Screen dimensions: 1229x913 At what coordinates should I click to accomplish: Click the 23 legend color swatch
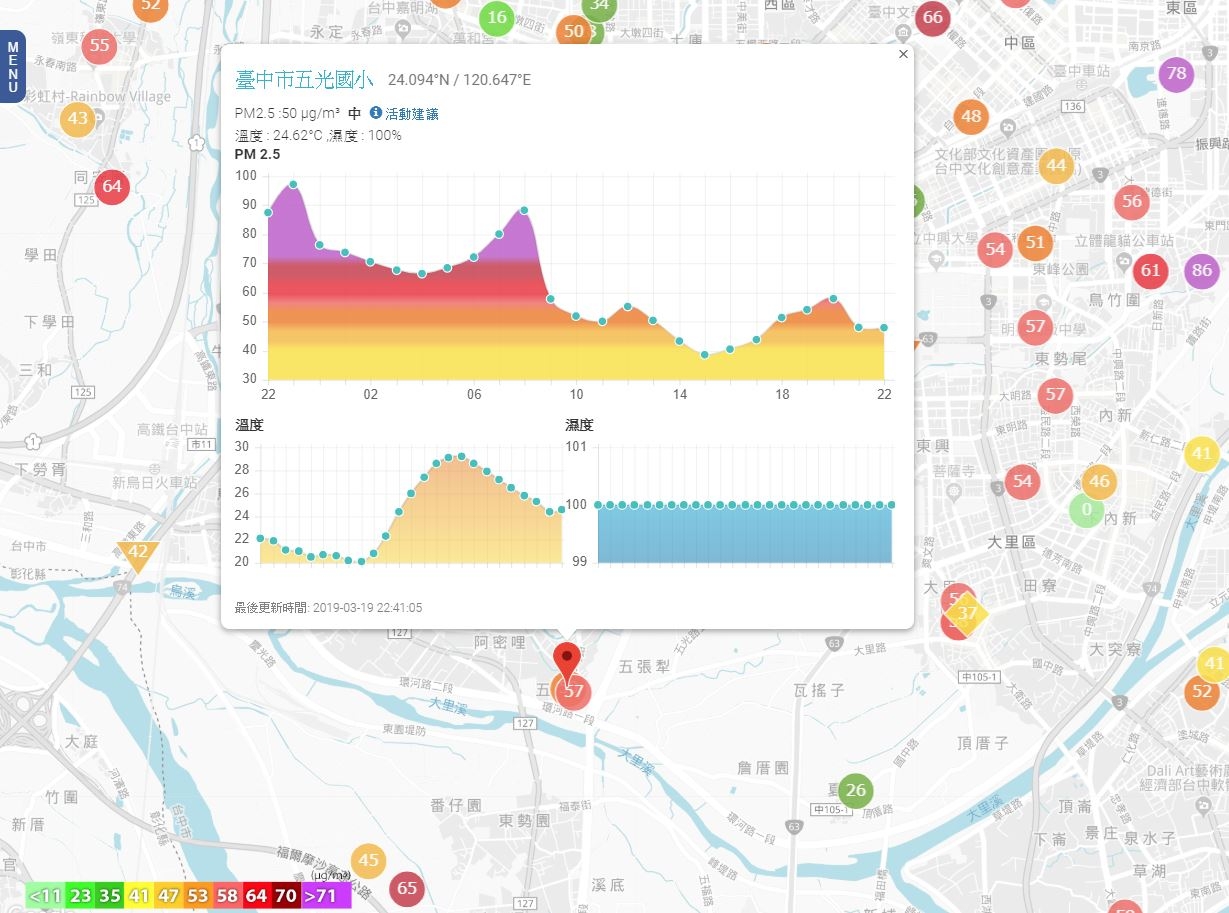pyautogui.click(x=81, y=896)
